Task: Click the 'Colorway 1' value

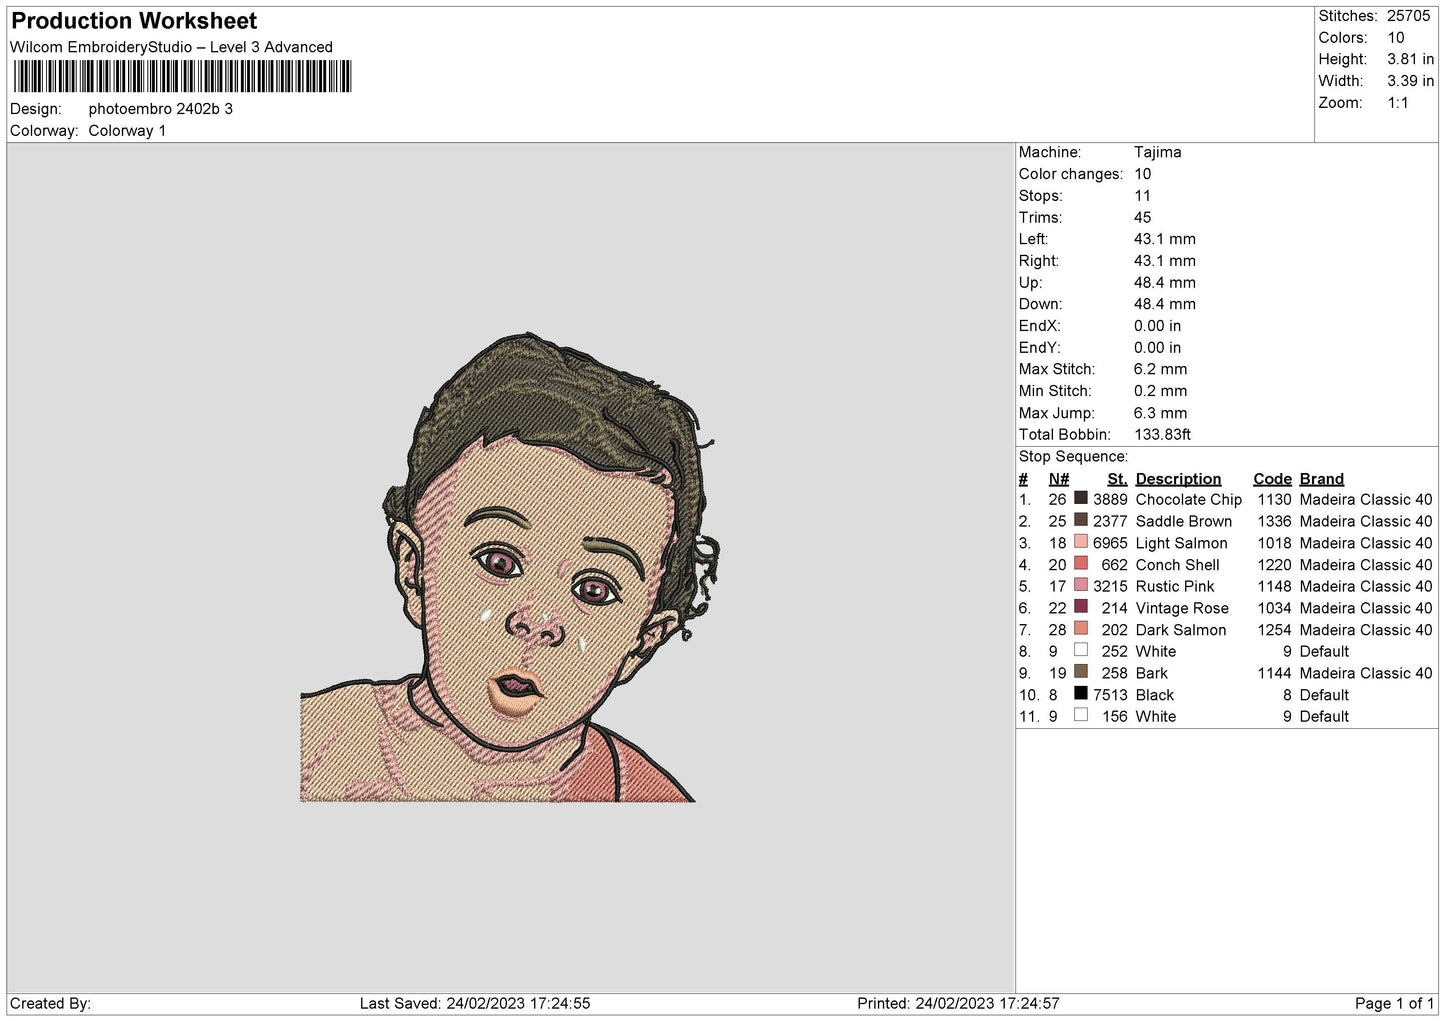Action: click(127, 131)
